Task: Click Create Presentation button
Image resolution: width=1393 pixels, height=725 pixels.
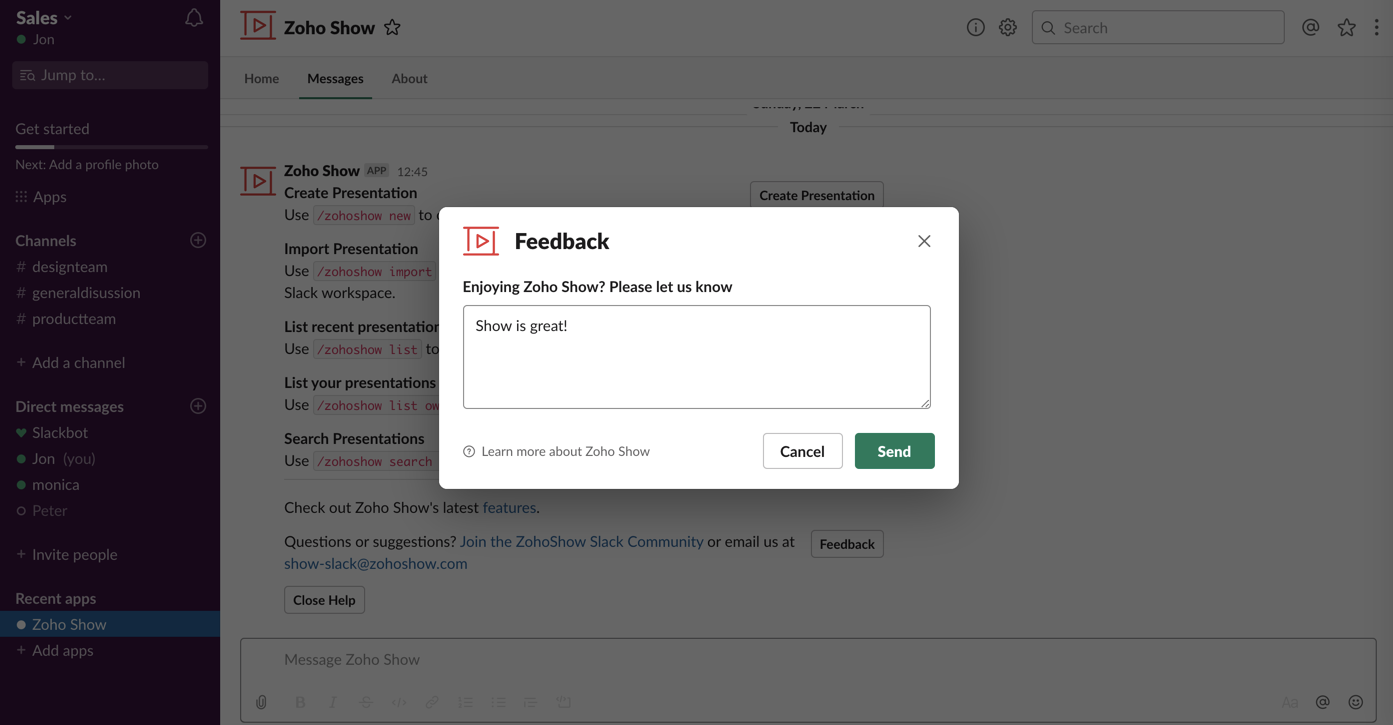Action: click(816, 195)
